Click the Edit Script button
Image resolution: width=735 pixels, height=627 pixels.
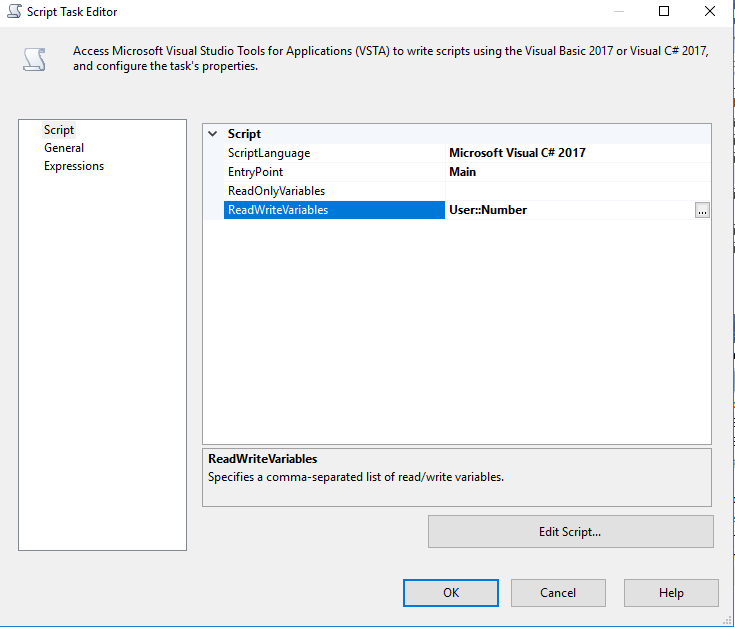(x=570, y=532)
